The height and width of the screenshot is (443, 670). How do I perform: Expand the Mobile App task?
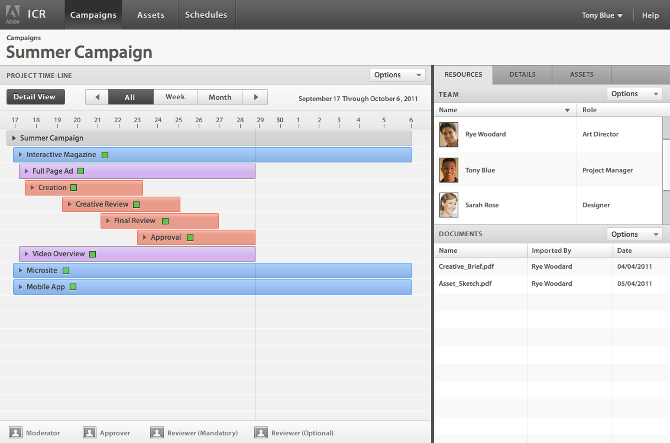point(20,287)
